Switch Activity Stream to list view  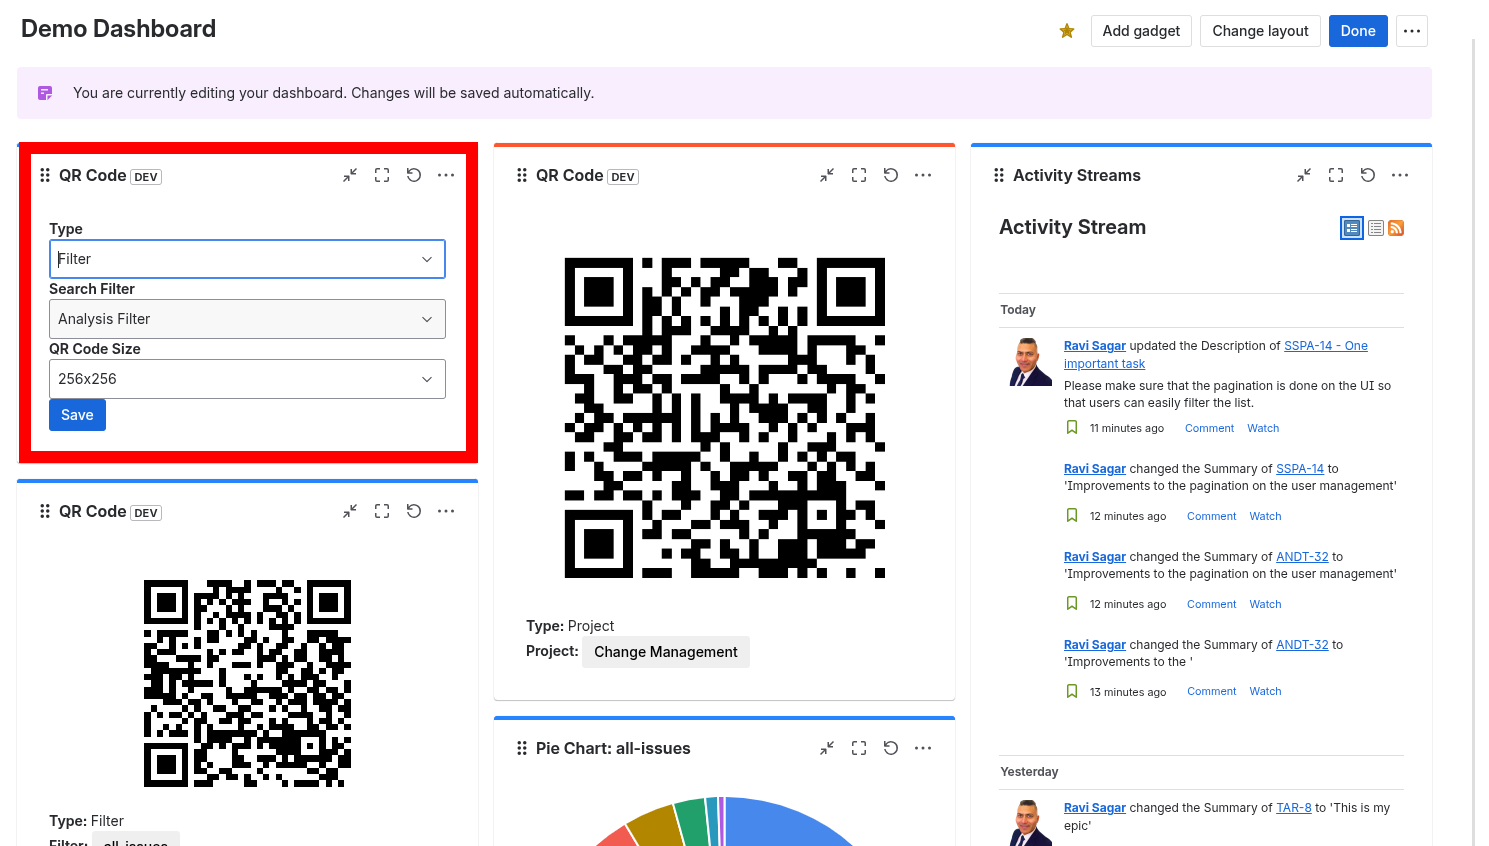point(1376,228)
